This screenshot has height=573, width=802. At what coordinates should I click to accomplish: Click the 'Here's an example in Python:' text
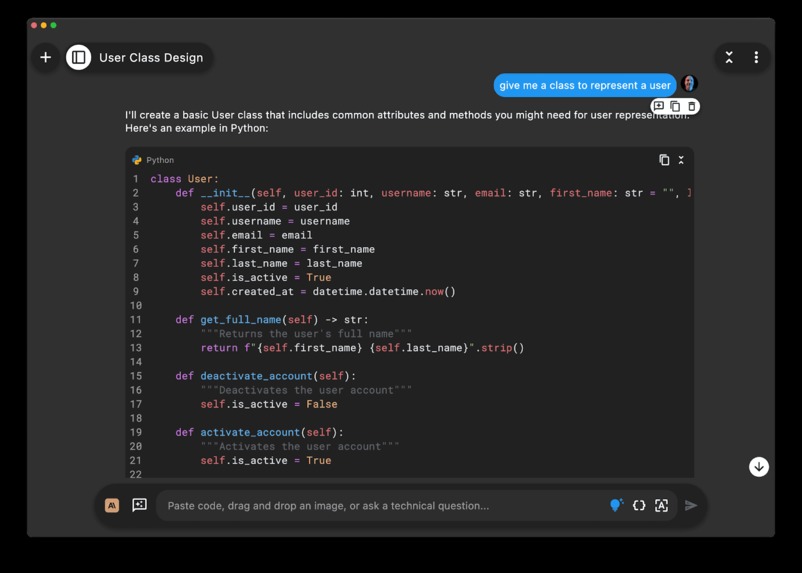[196, 128]
